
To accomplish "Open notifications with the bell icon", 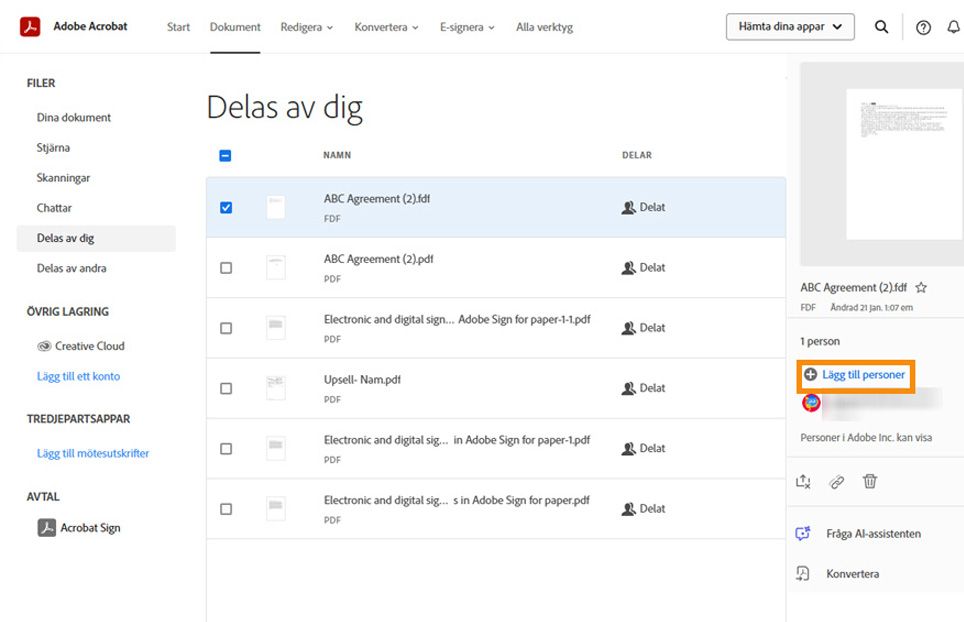I will 953,27.
